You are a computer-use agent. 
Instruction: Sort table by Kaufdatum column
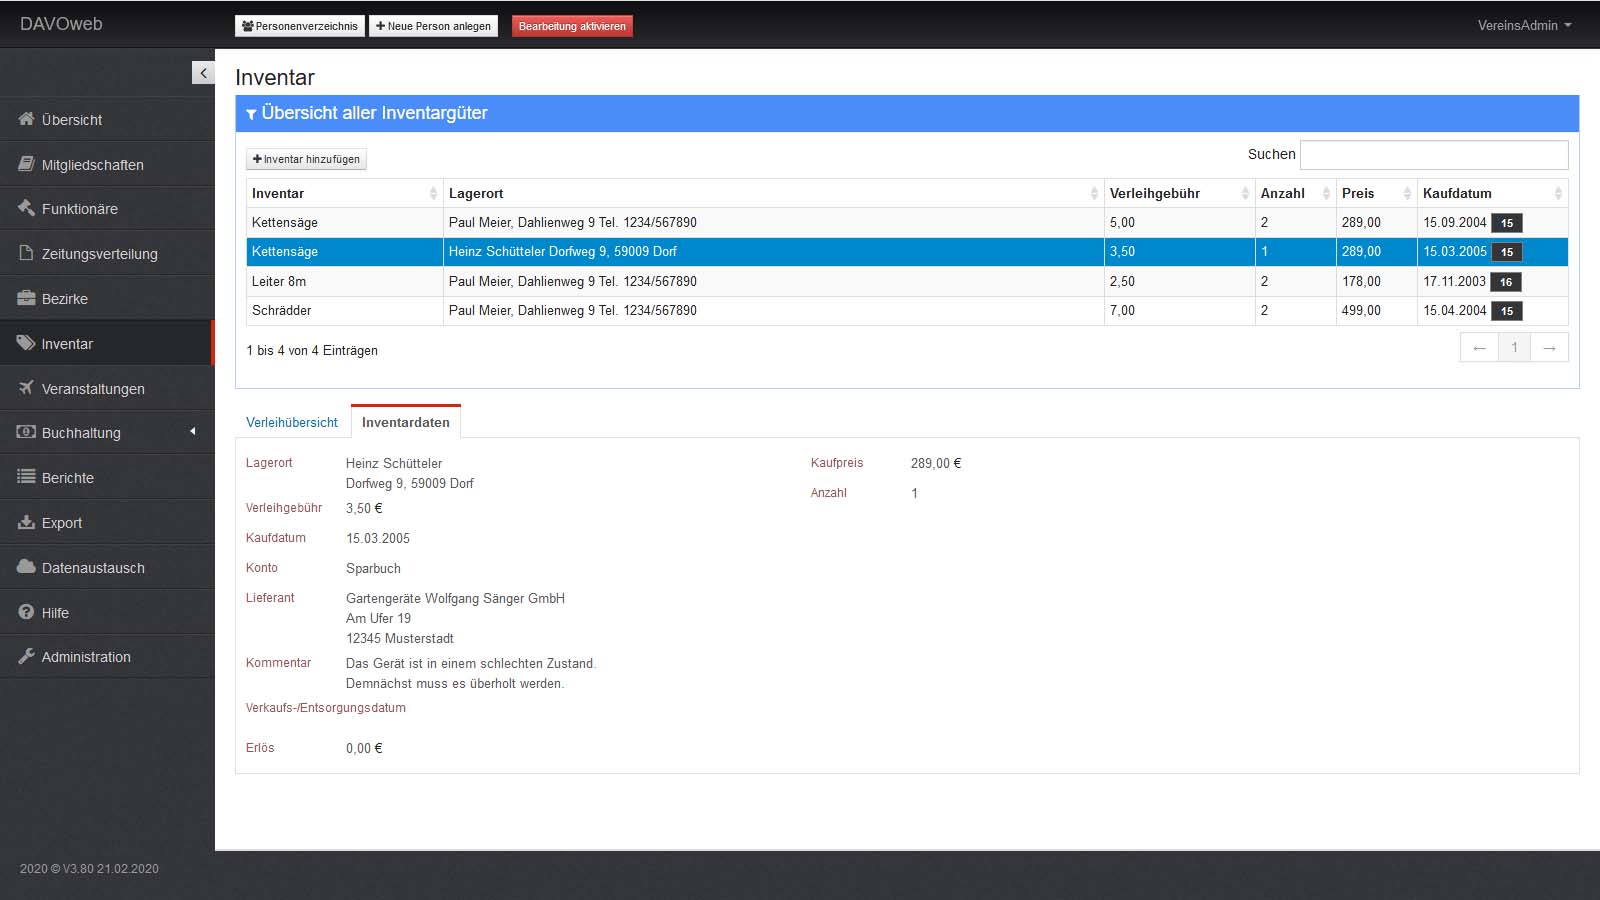(x=1492, y=193)
